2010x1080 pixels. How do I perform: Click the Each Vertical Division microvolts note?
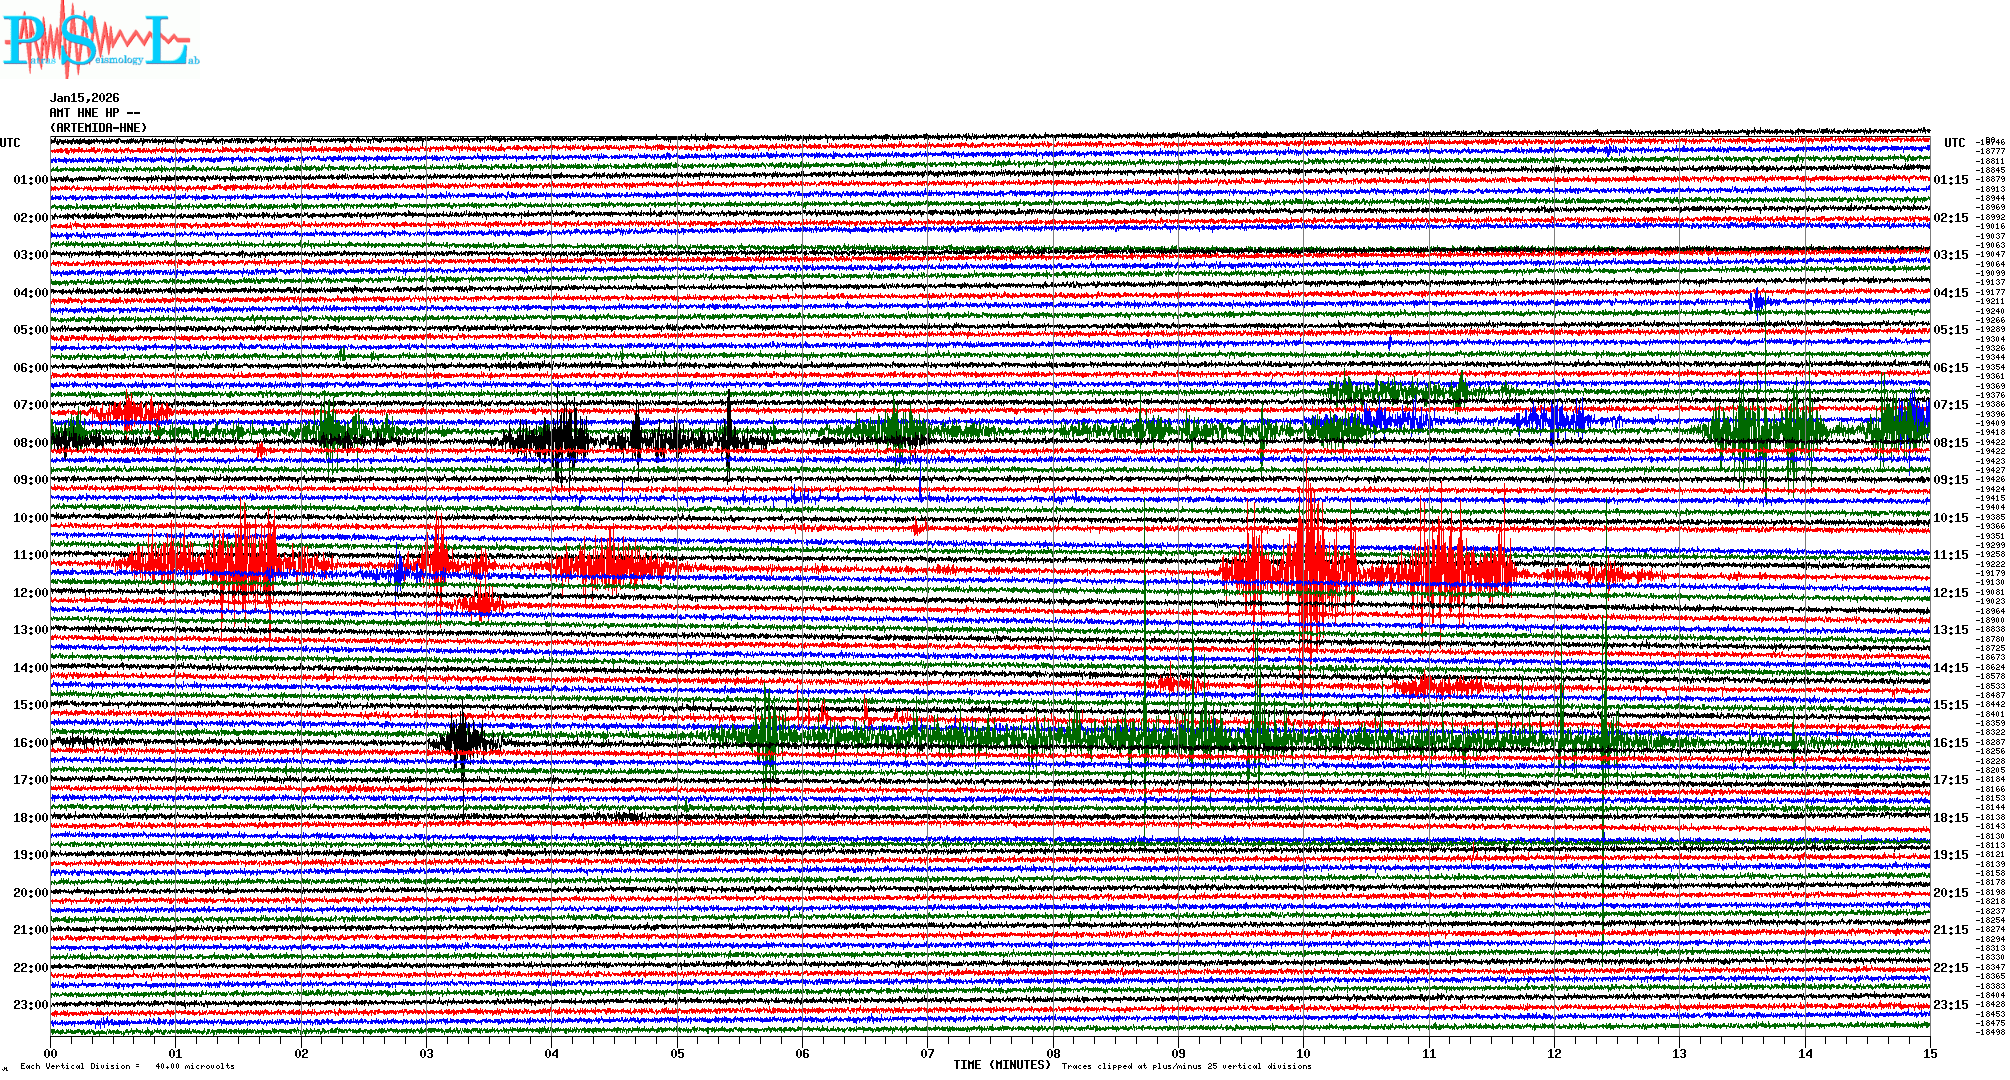pyautogui.click(x=127, y=1066)
